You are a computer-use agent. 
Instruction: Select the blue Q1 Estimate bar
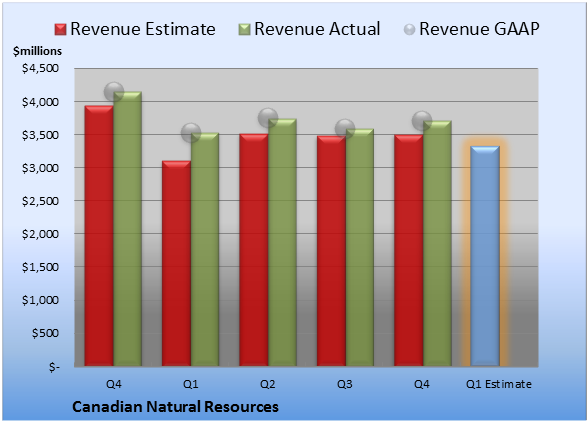[485, 256]
